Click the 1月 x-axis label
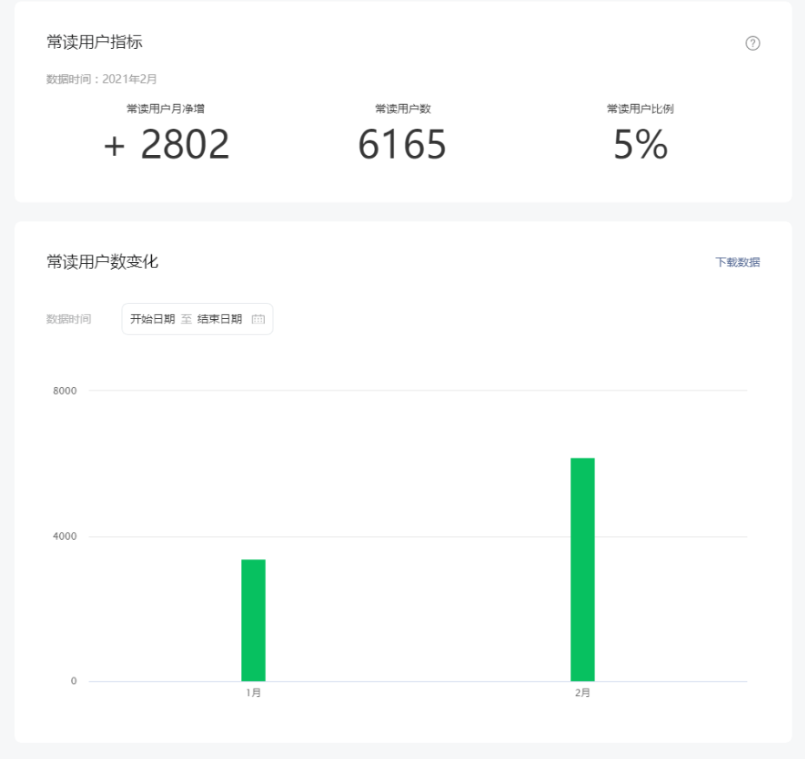The height and width of the screenshot is (759, 805). pyautogui.click(x=253, y=693)
